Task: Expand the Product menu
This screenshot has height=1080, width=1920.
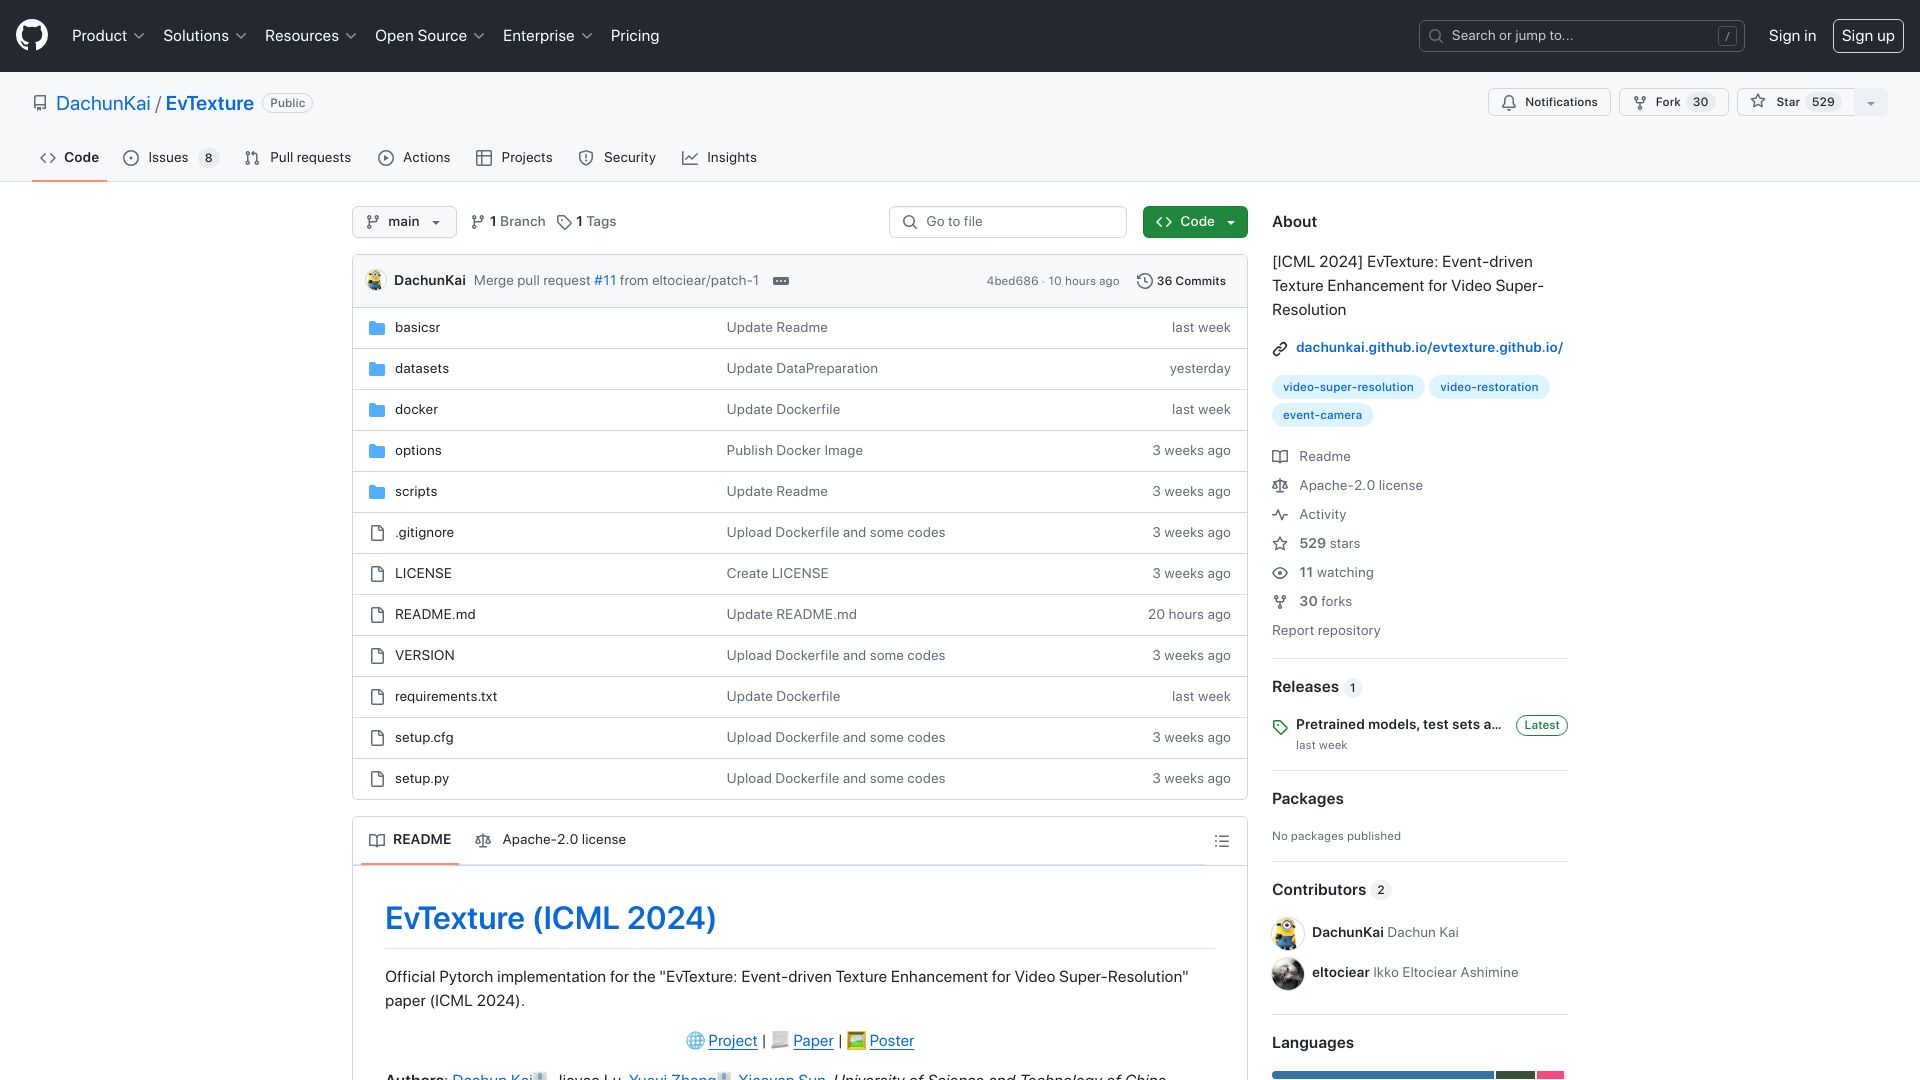Action: tap(108, 36)
